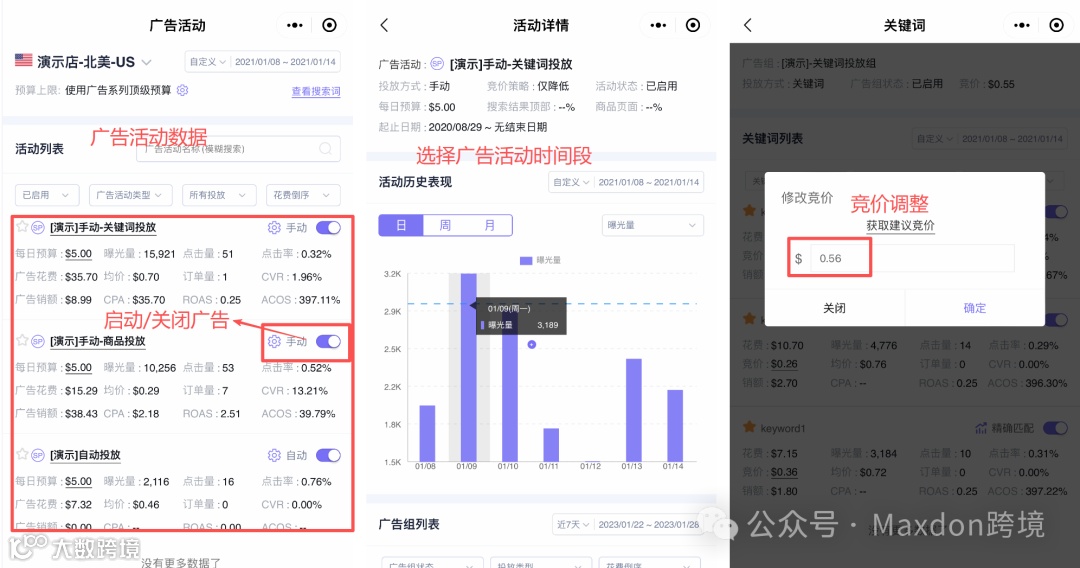
Task: Open 近7天 dropdown in 广告组列表
Action: point(572,525)
